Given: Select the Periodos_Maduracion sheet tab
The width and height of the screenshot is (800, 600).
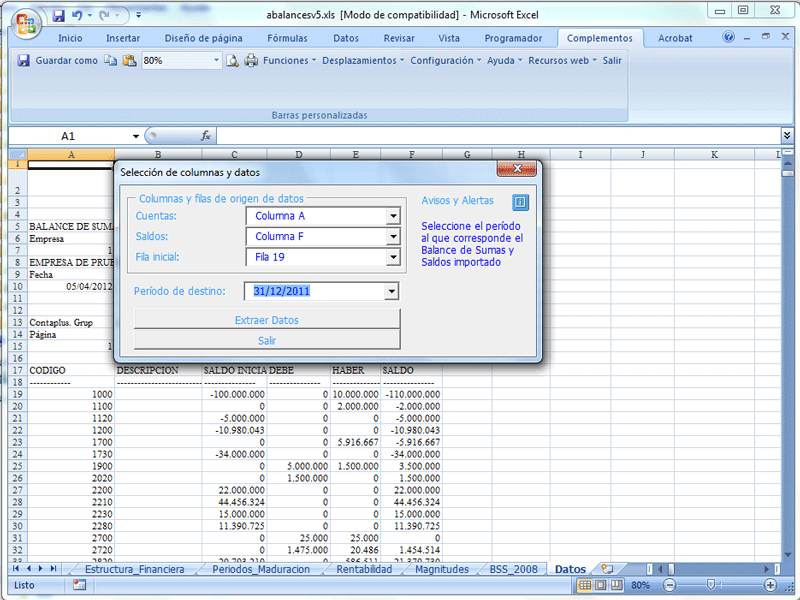Looking at the screenshot, I should pos(261,569).
